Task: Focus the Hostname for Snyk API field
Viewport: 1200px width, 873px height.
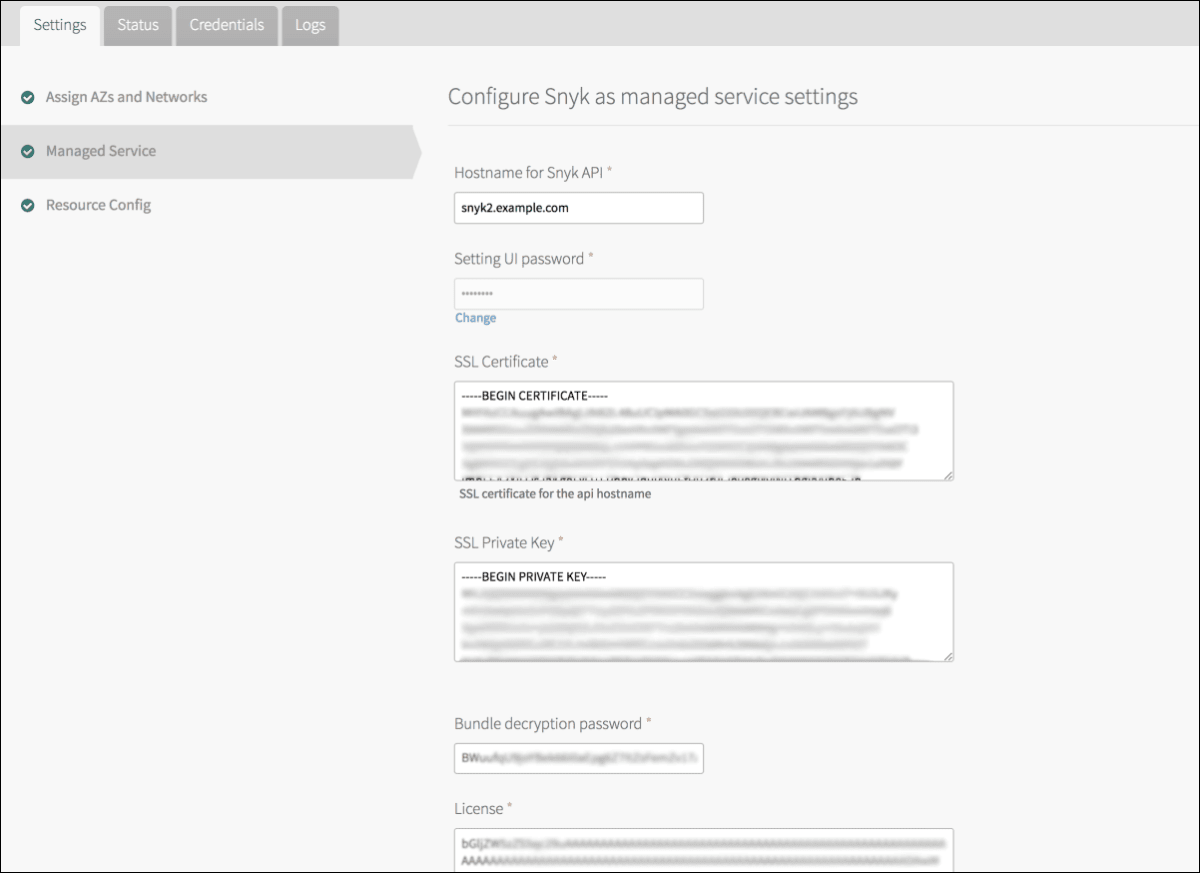Action: click(579, 208)
